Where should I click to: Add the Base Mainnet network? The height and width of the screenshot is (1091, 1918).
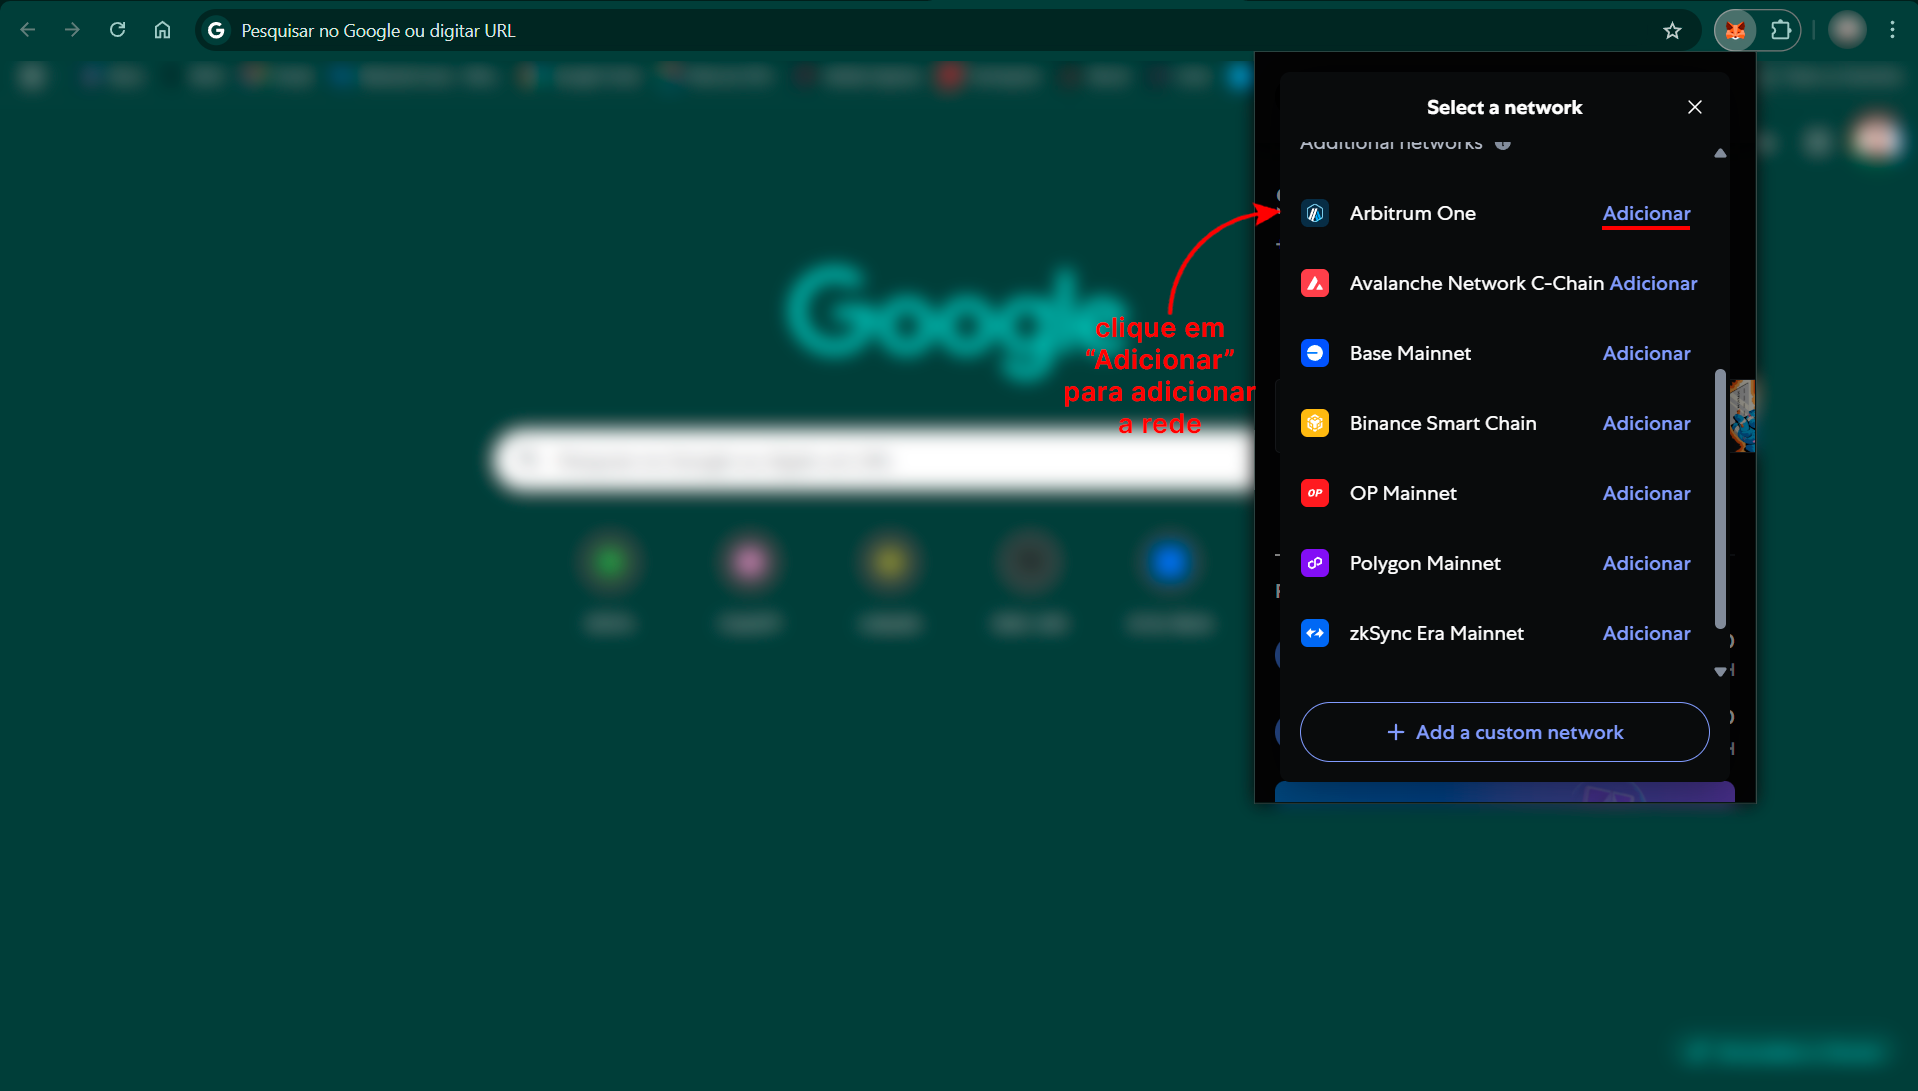(1646, 353)
